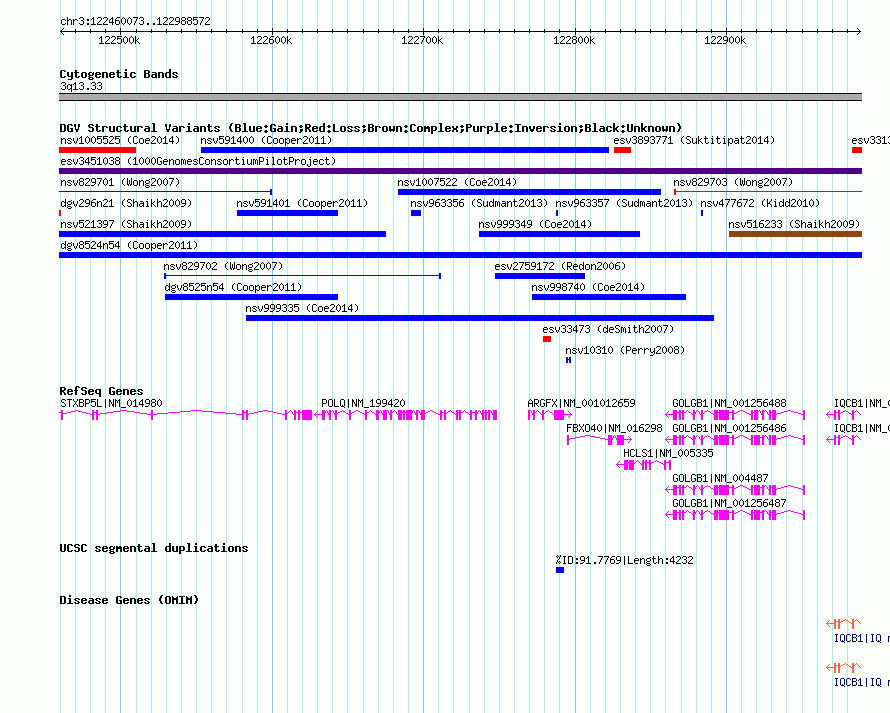
Task: Click the nsv829703 (Wong2007) label
Action: 733,182
